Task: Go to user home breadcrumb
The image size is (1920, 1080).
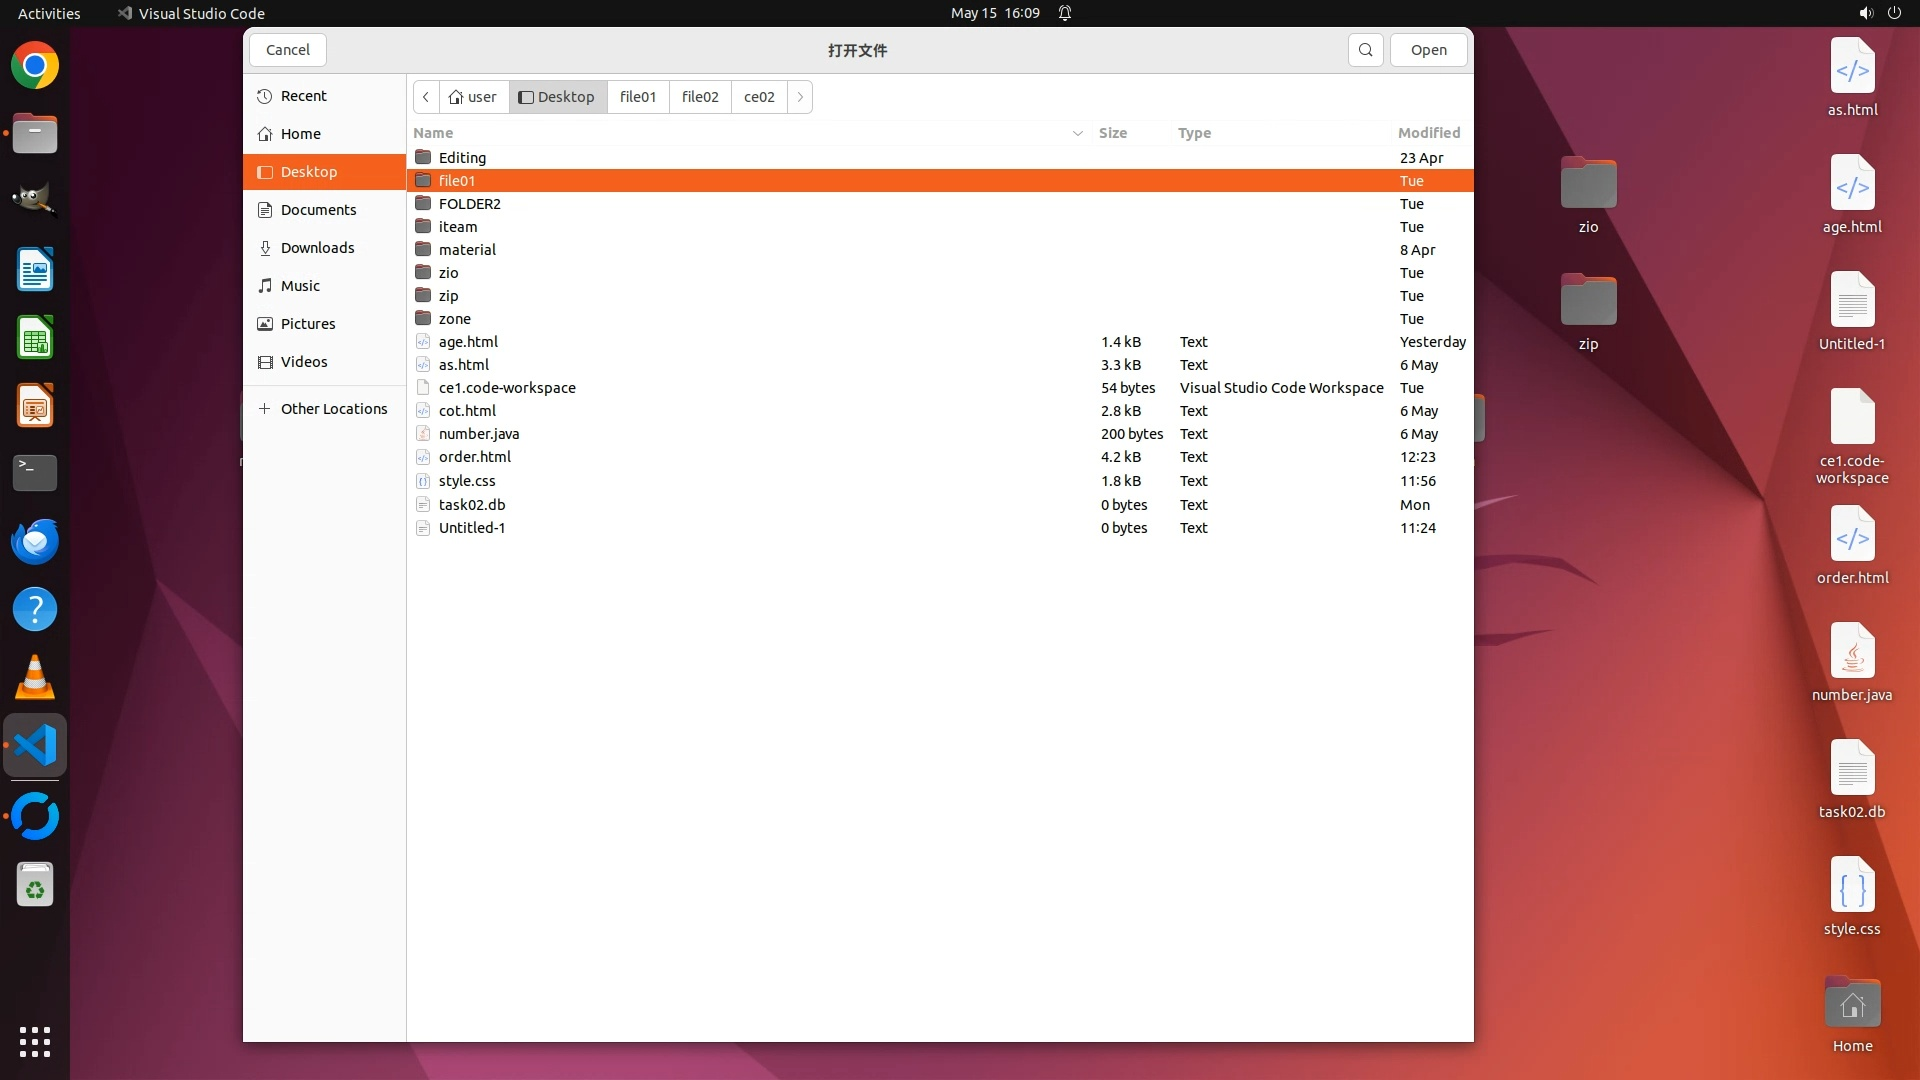Action: click(x=473, y=97)
